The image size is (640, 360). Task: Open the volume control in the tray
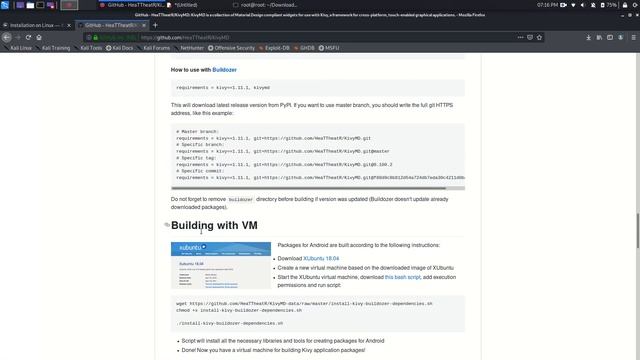pos(582,5)
